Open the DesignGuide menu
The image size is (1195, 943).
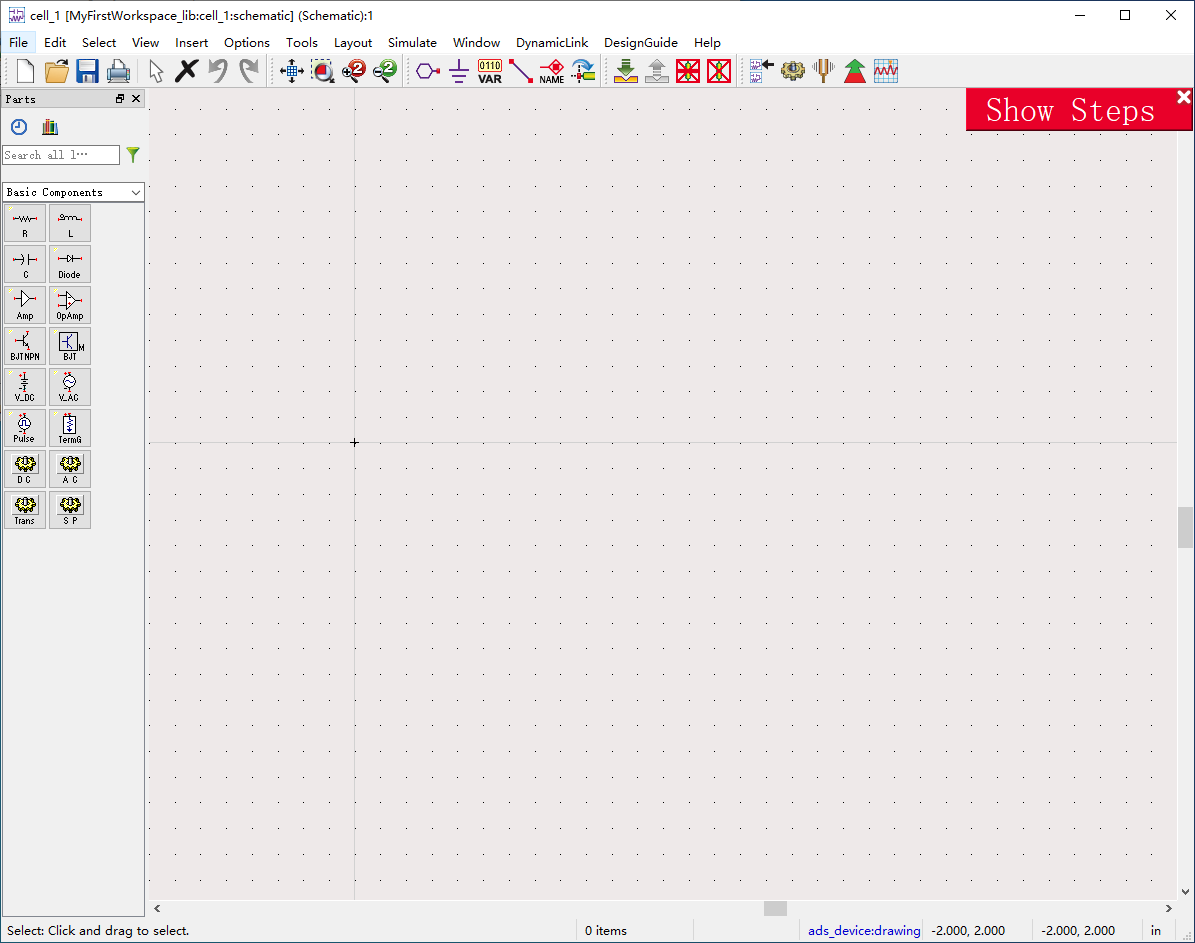(x=640, y=43)
